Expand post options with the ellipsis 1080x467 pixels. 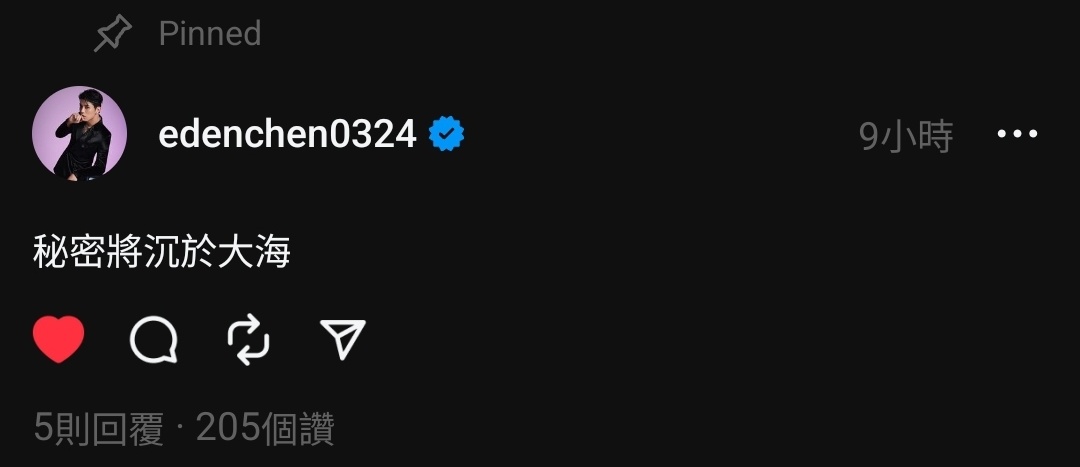1017,134
